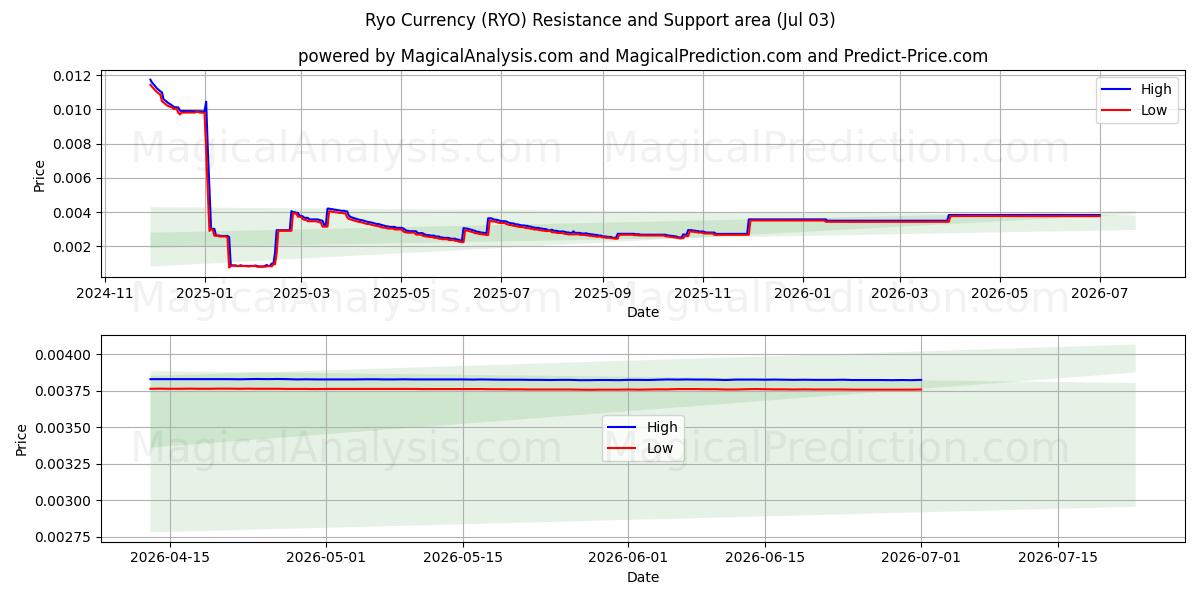The width and height of the screenshot is (1200, 600).
Task: Click 'High' in the top chart legend
Action: coord(1156,89)
